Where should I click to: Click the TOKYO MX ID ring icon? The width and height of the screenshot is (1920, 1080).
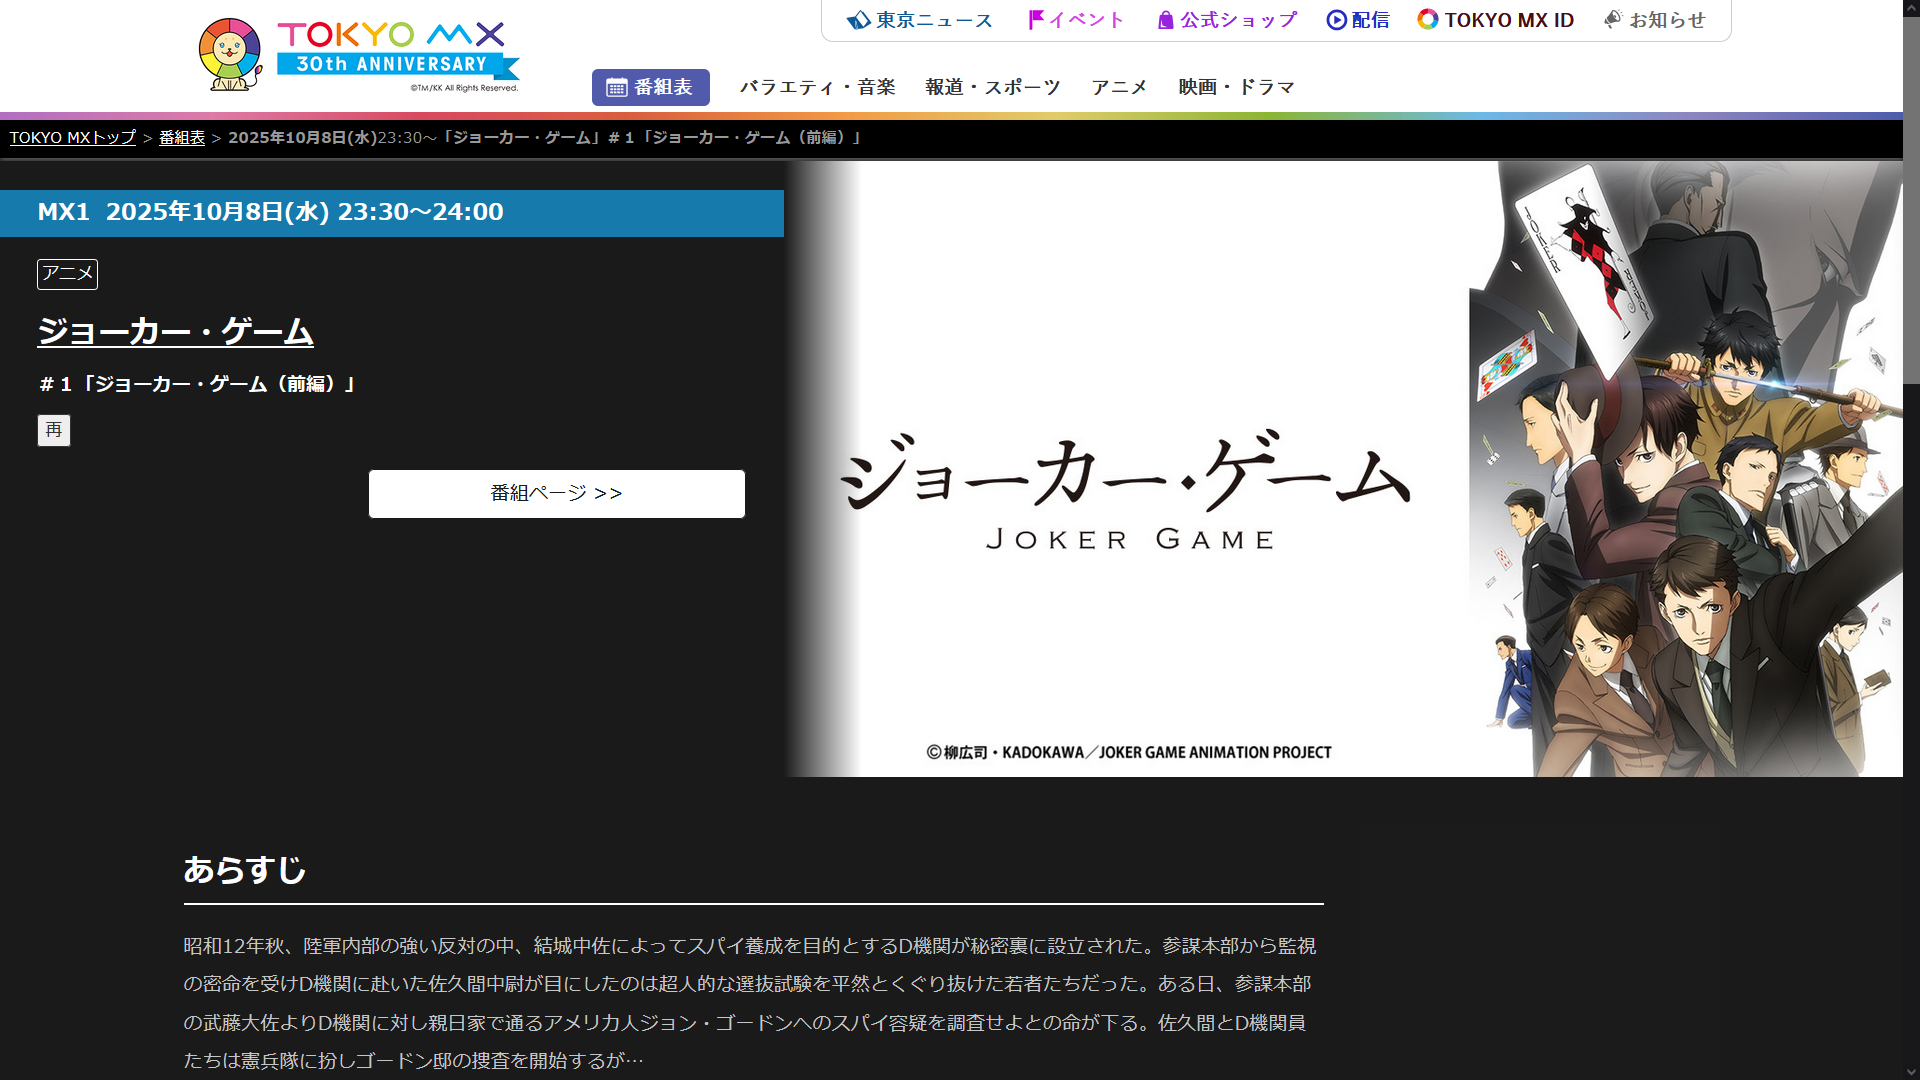coord(1428,20)
